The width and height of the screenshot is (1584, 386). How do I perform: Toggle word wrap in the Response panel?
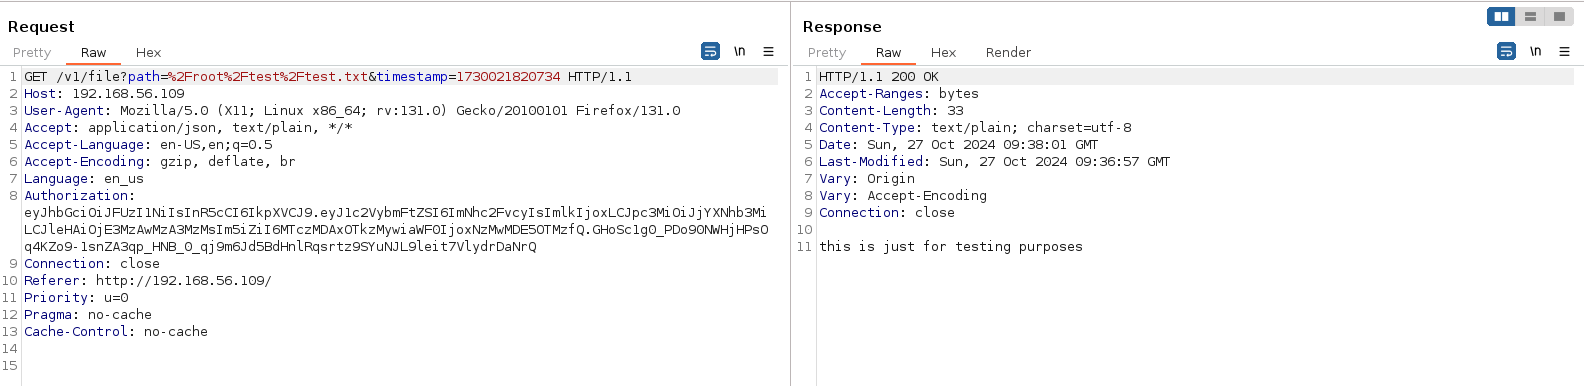1506,51
